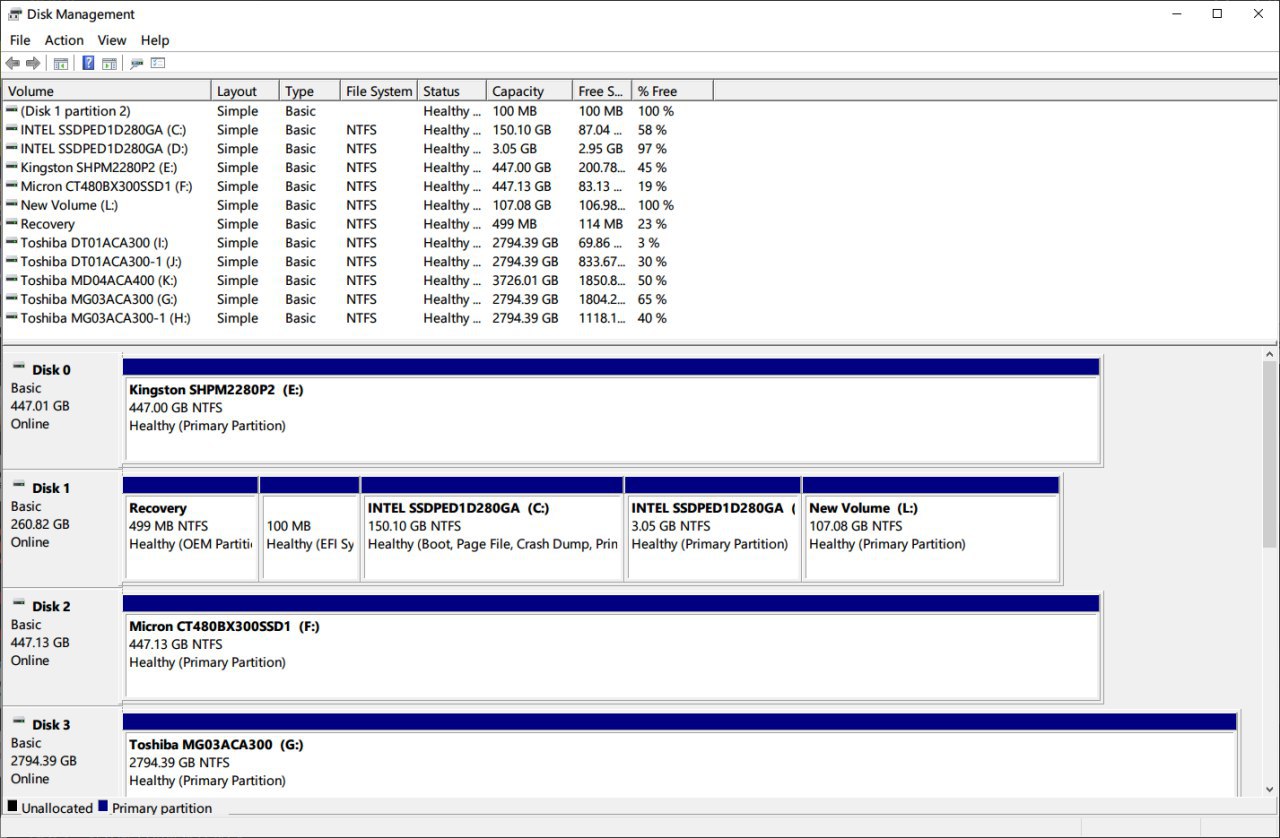Click the Disk 1 drive icon
This screenshot has height=838, width=1280.
18,486
